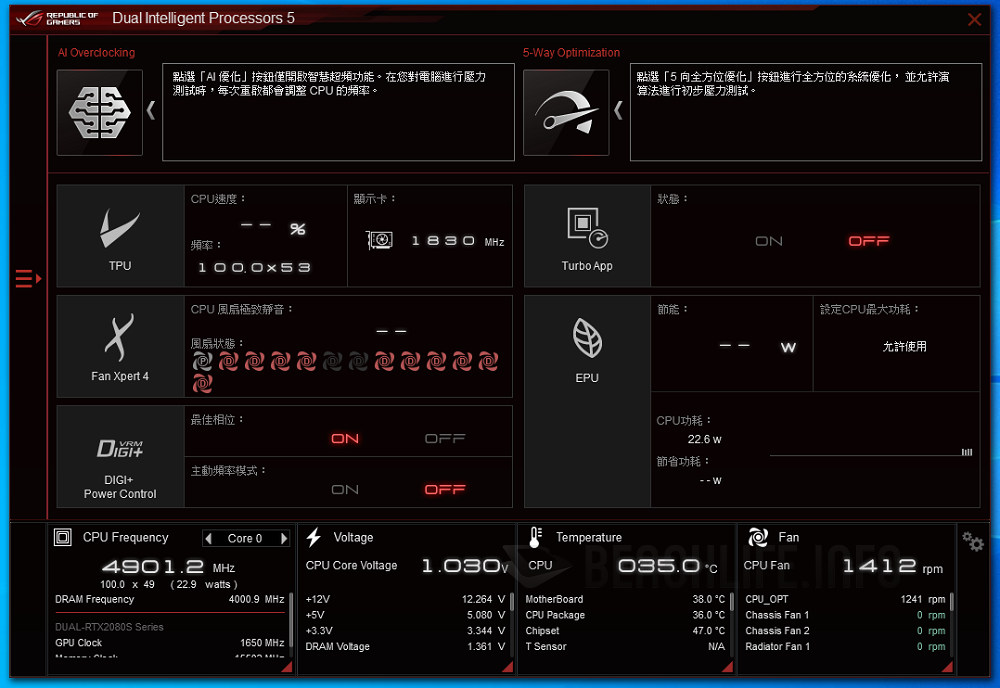Viewport: 1000px width, 688px height.
Task: Collapse AI Overclocking description with its chevron
Action: (151, 111)
